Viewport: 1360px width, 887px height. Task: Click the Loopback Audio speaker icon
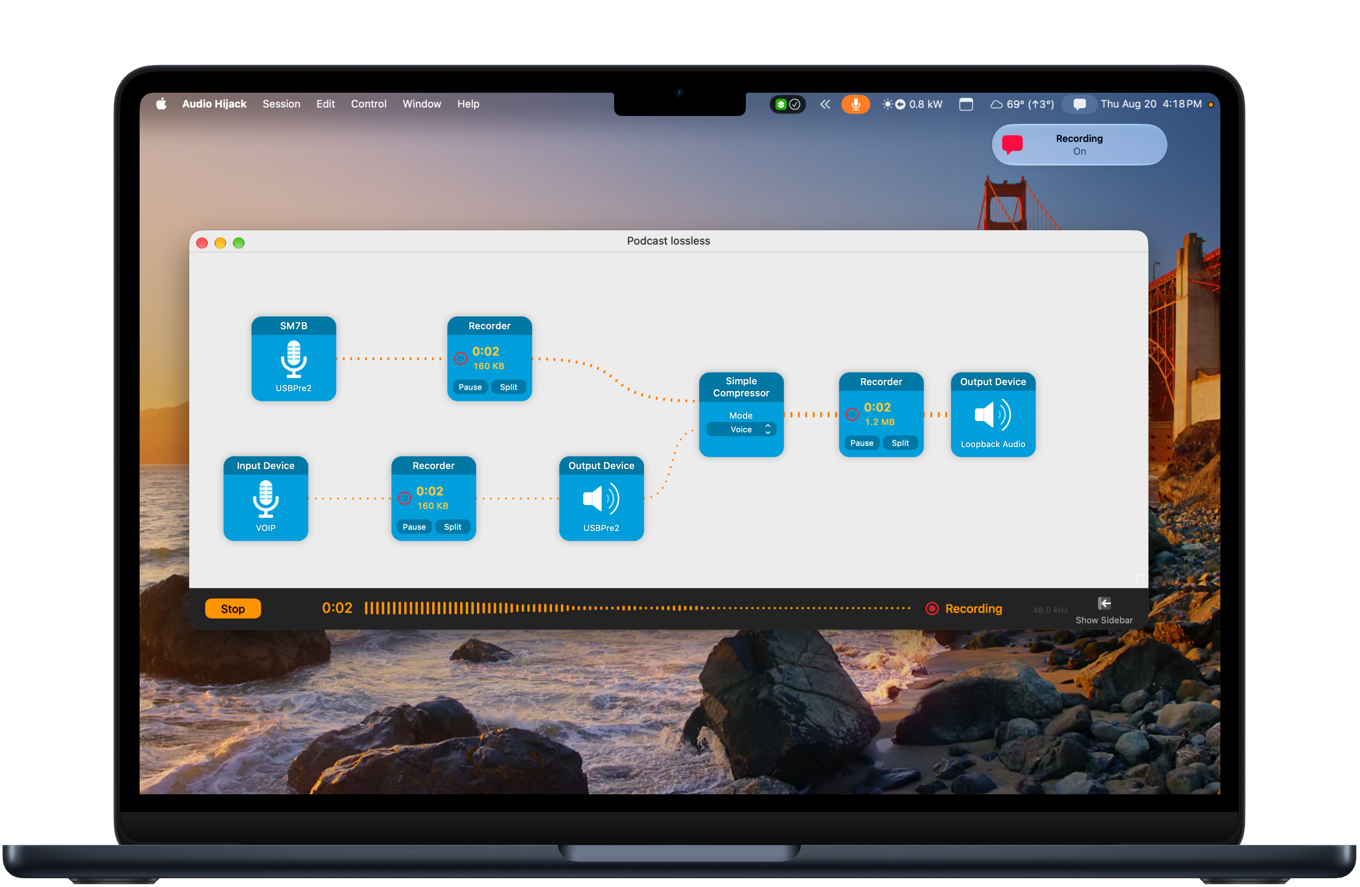(993, 414)
